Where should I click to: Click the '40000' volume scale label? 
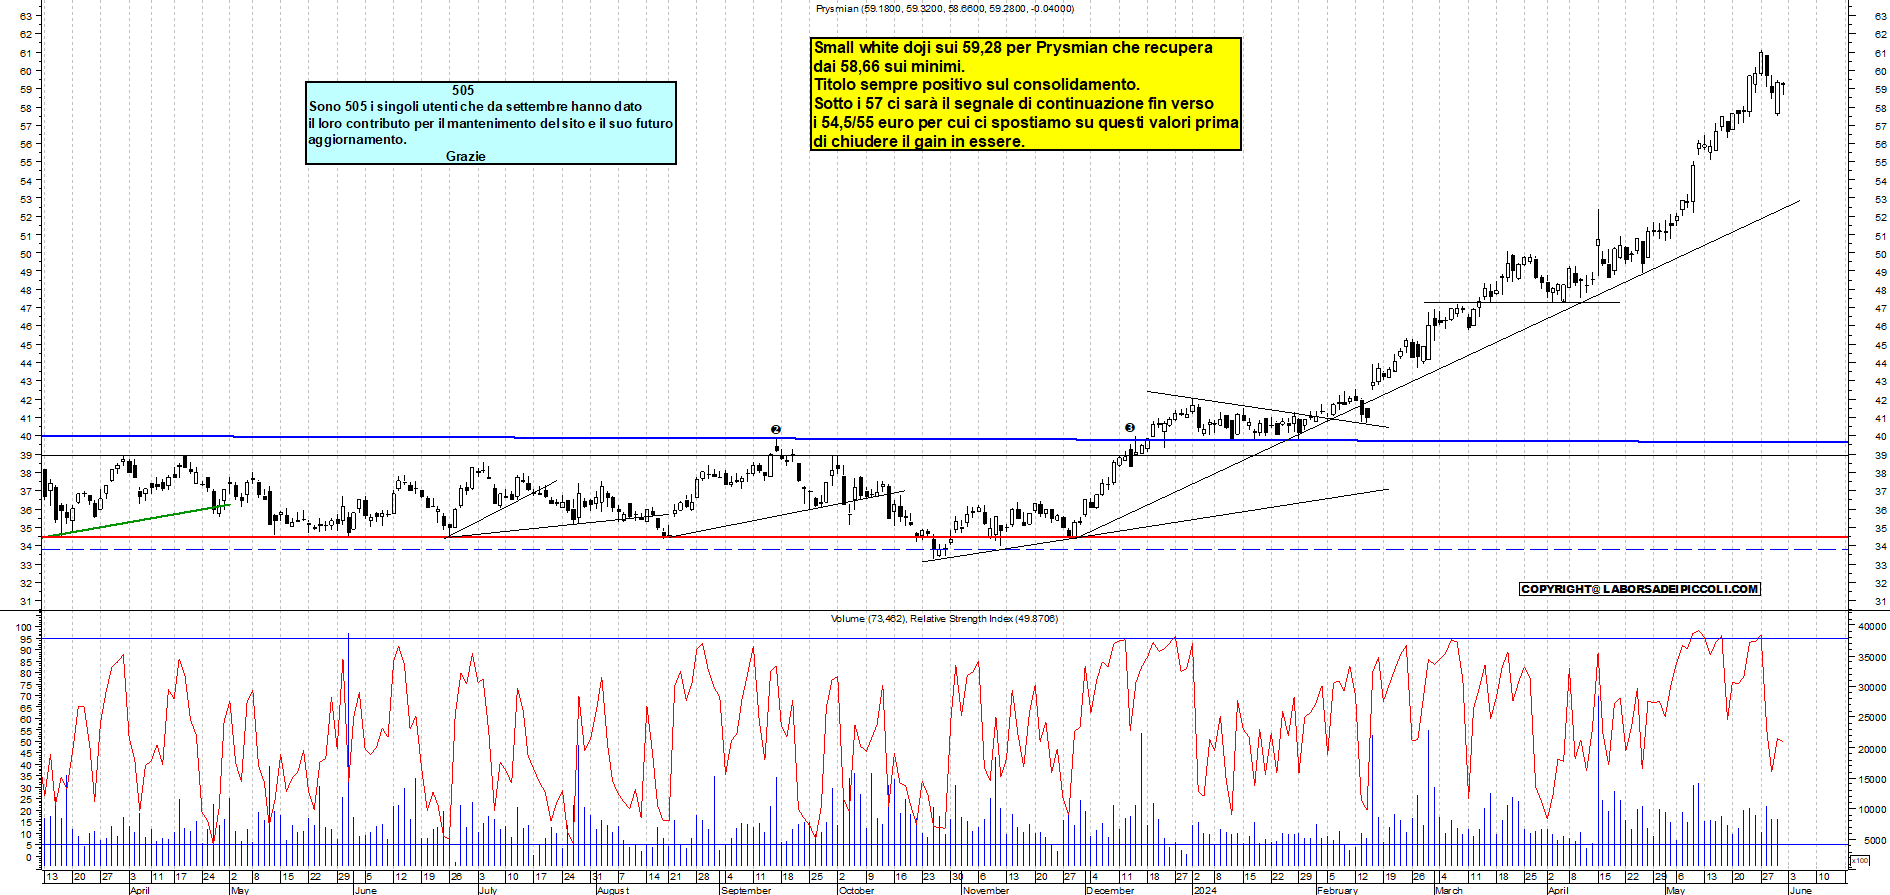click(1872, 627)
